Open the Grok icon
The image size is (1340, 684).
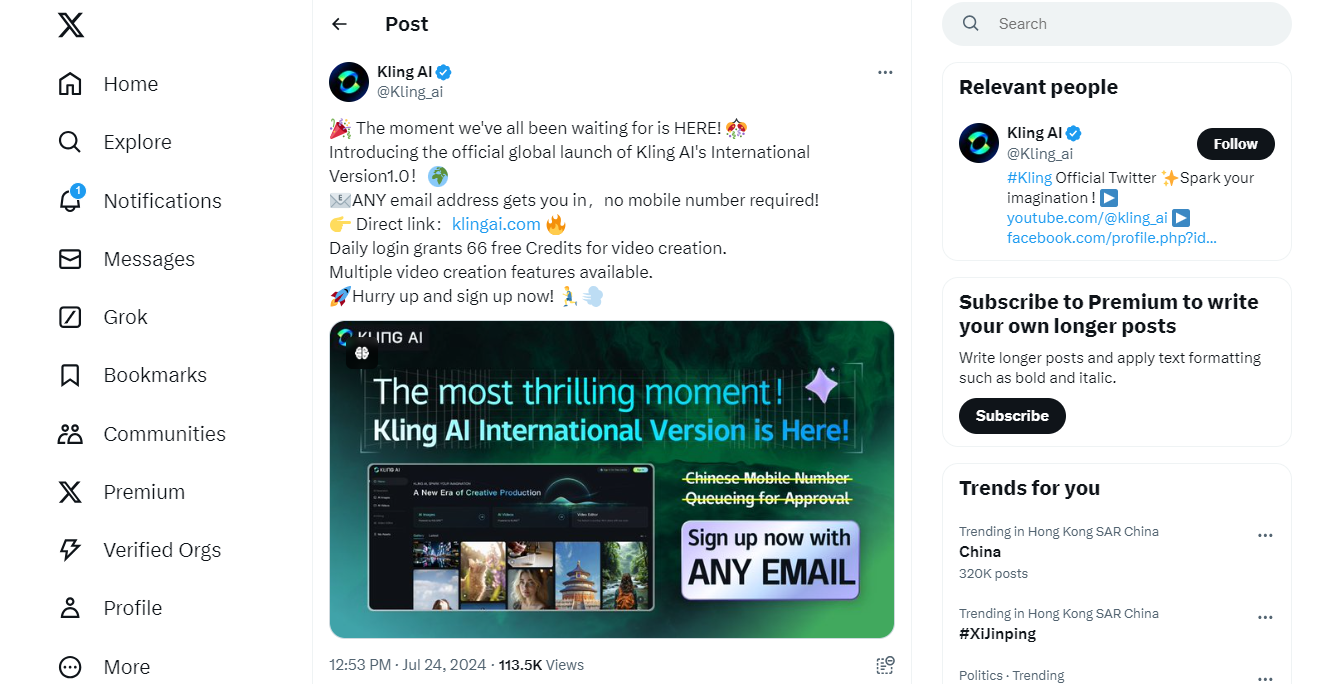coord(70,317)
